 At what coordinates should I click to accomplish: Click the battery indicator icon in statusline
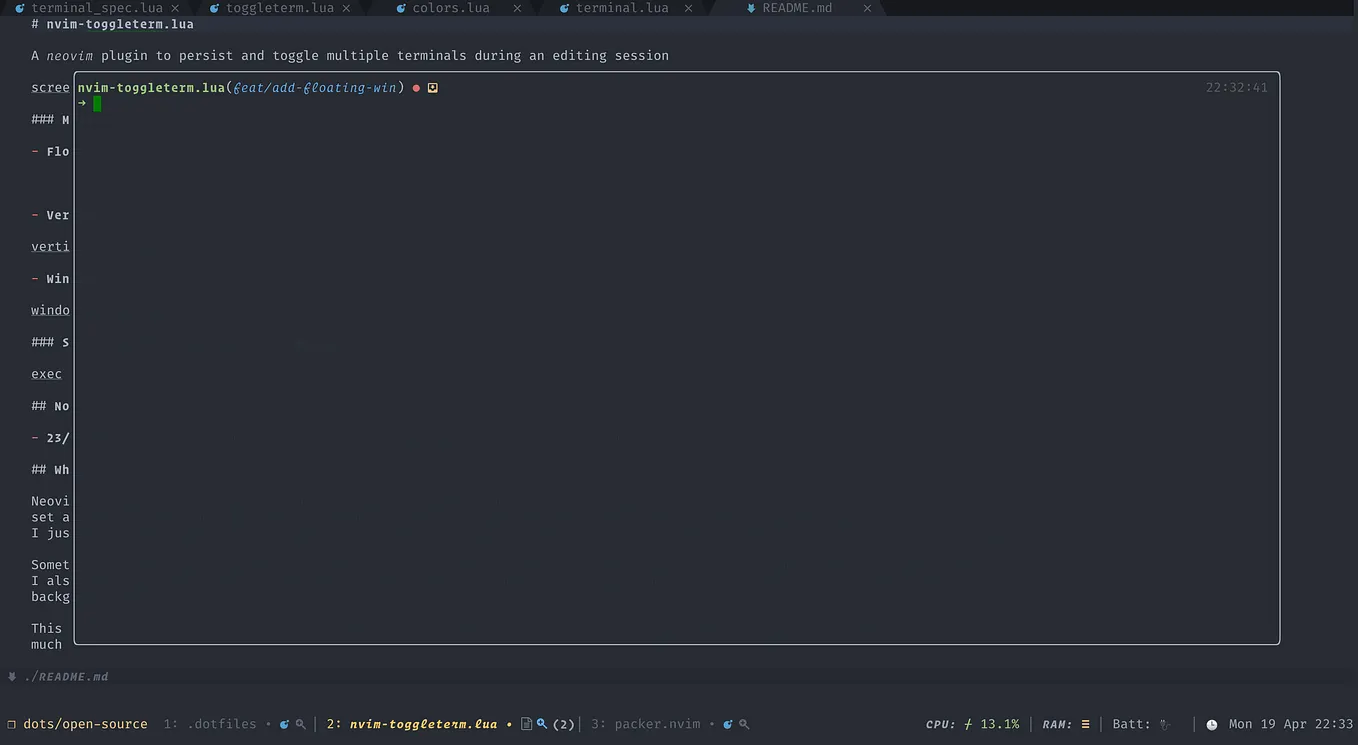[x=1167, y=723]
